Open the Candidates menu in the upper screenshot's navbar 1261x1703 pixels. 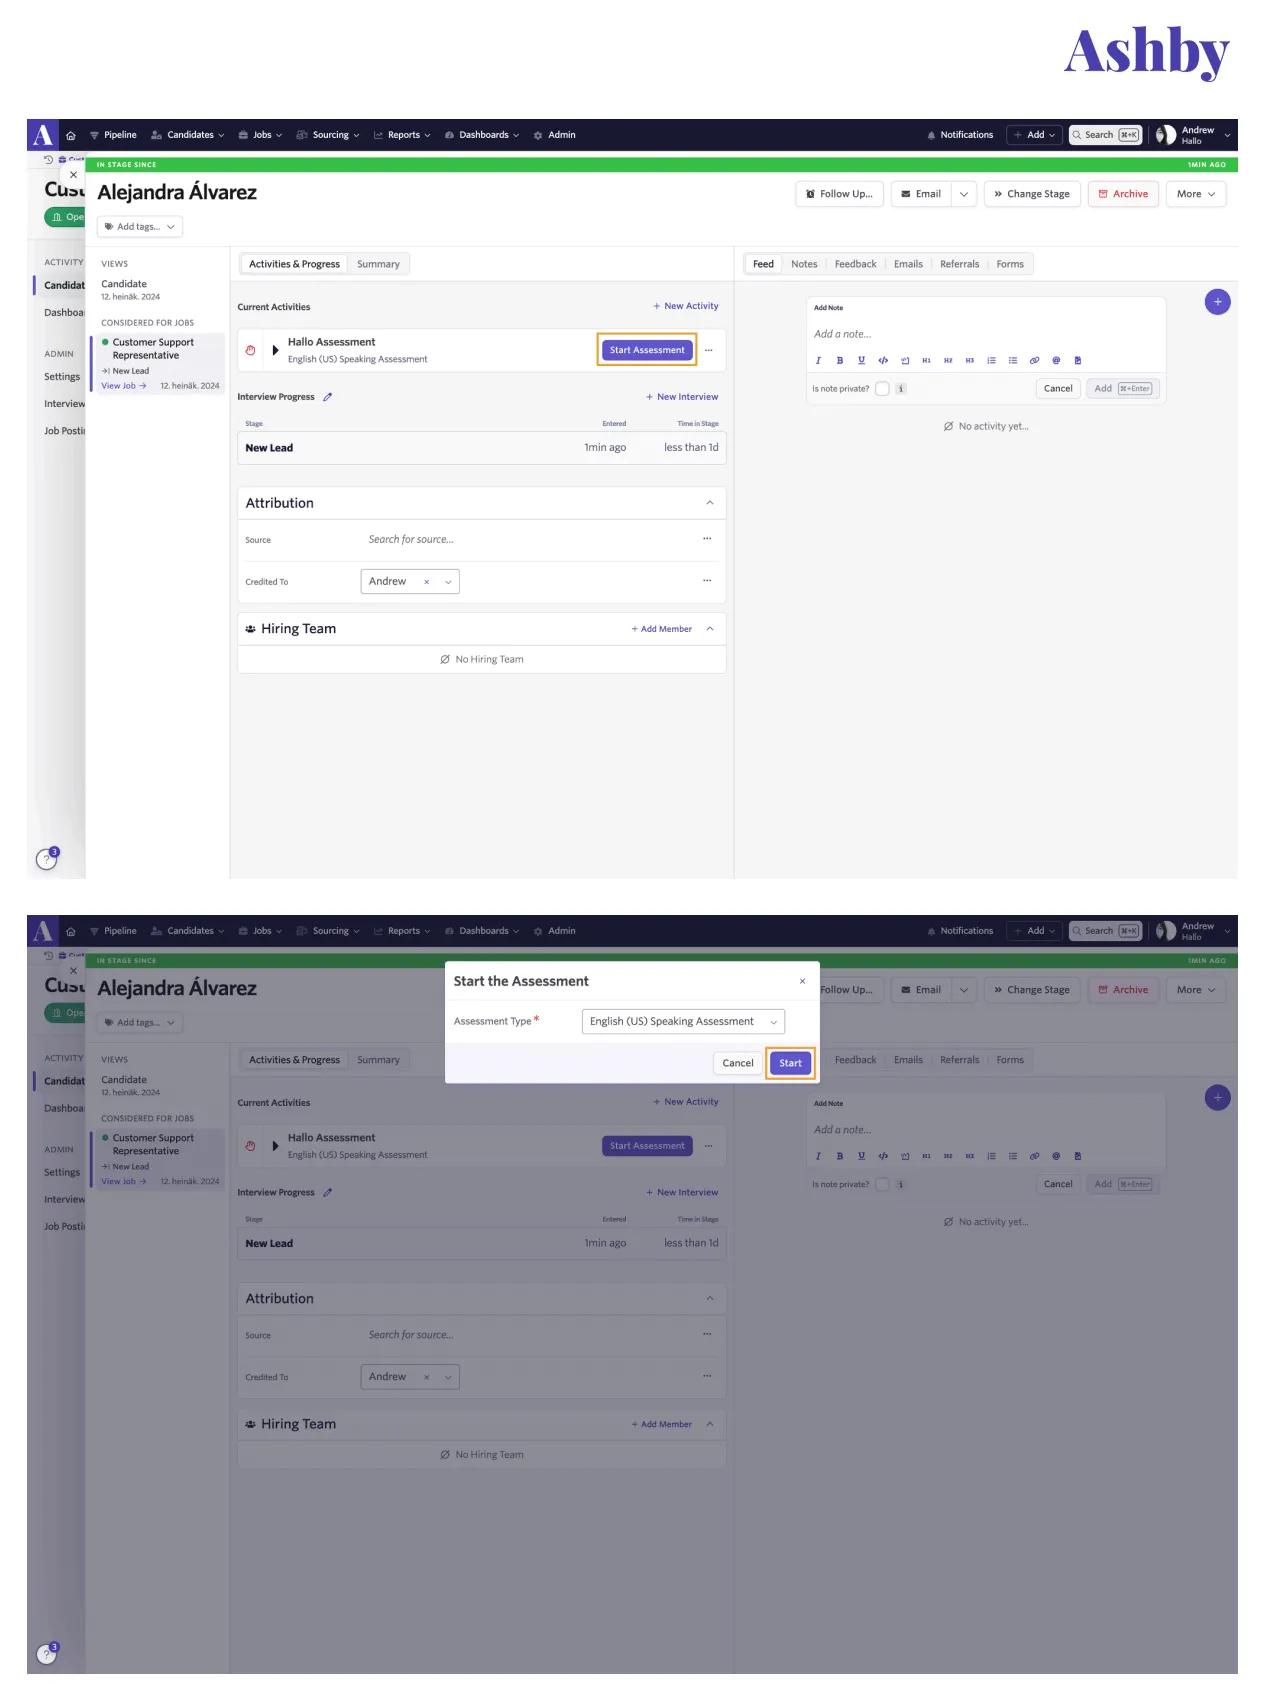click(188, 136)
